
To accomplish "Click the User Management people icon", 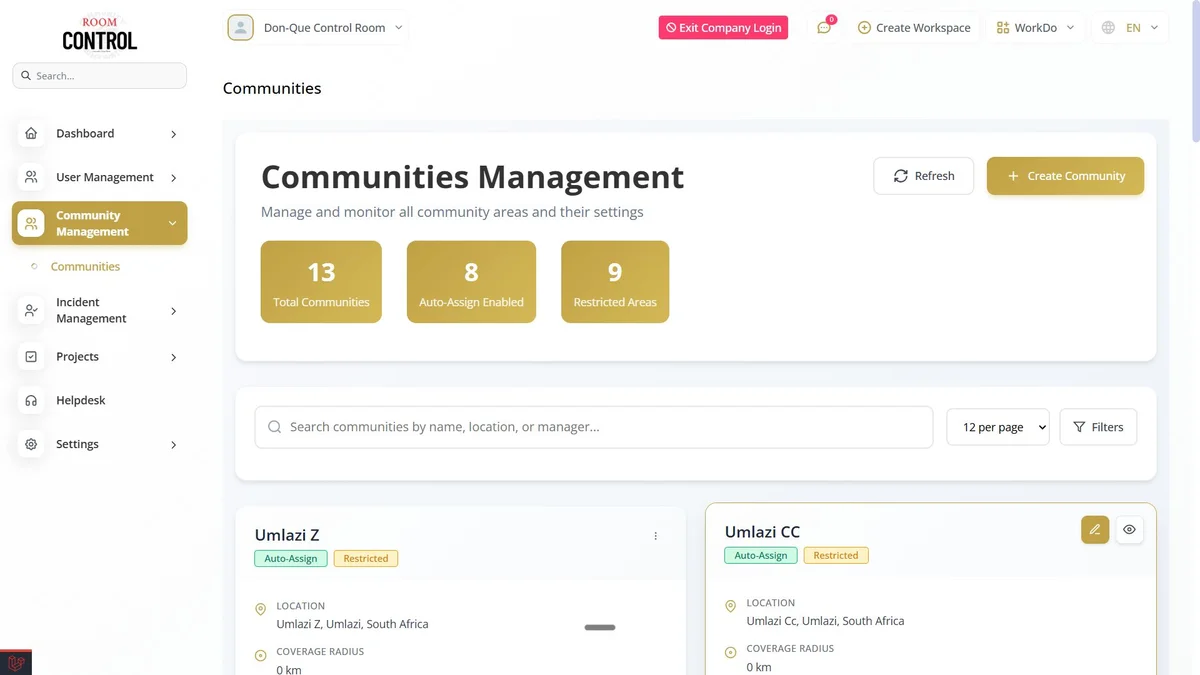I will pos(31,177).
